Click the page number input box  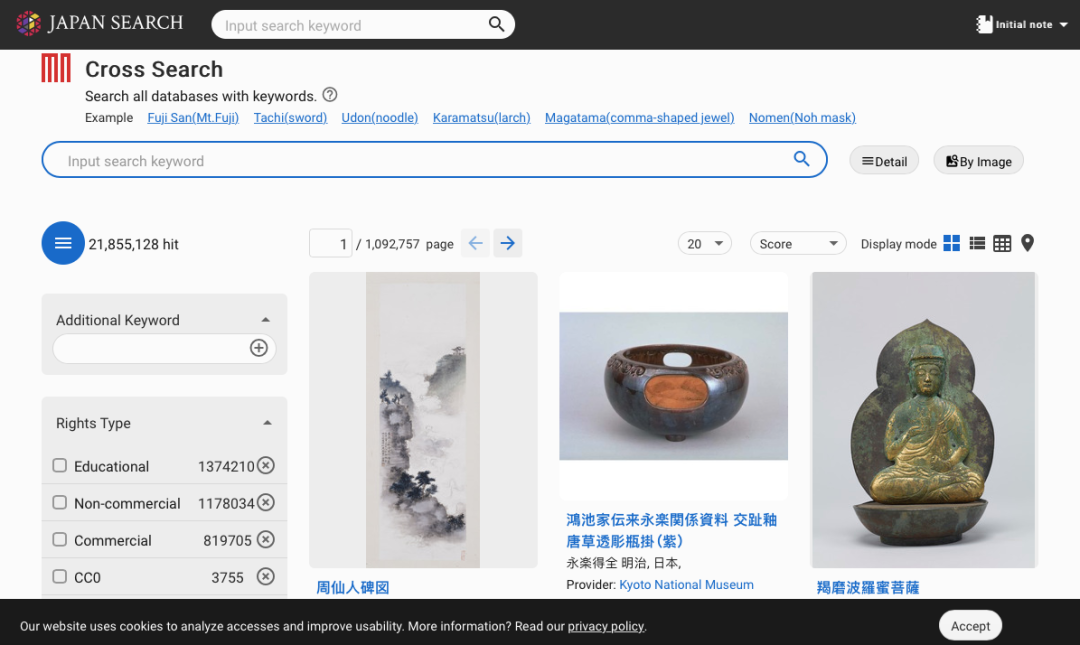coord(331,243)
